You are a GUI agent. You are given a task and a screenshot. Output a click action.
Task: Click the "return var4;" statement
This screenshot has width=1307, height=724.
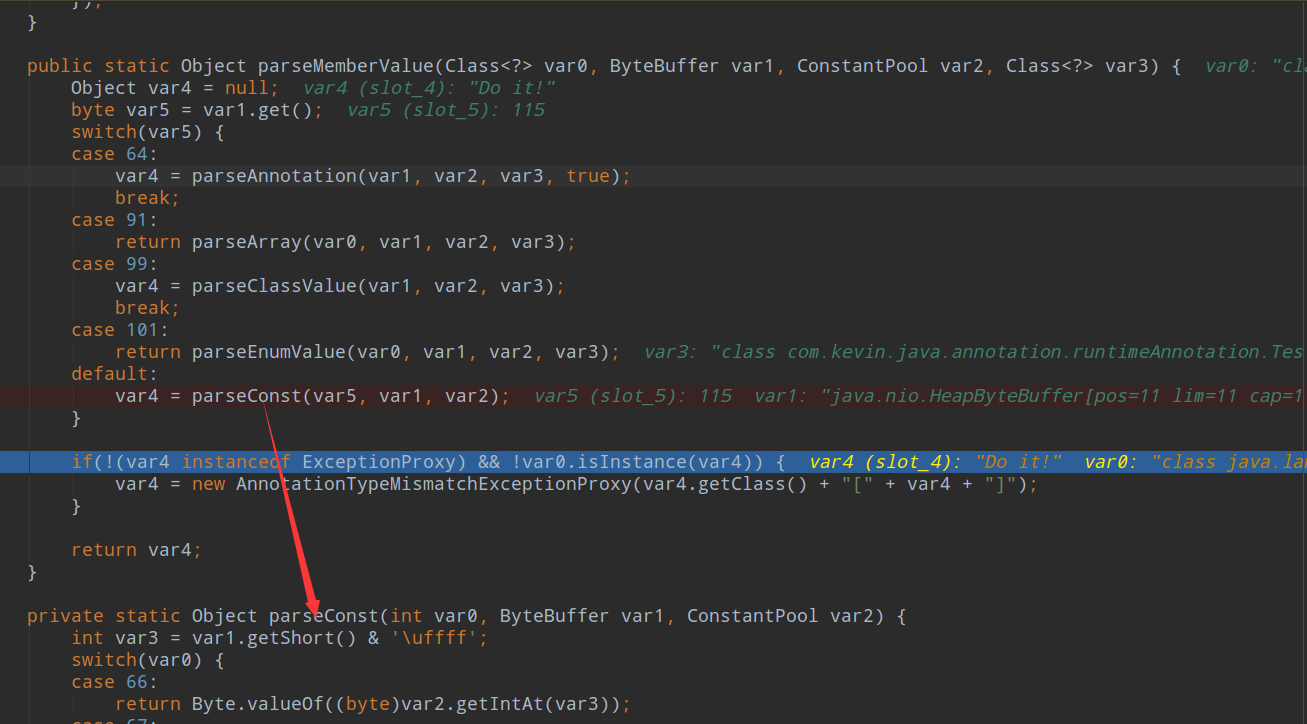(137, 550)
